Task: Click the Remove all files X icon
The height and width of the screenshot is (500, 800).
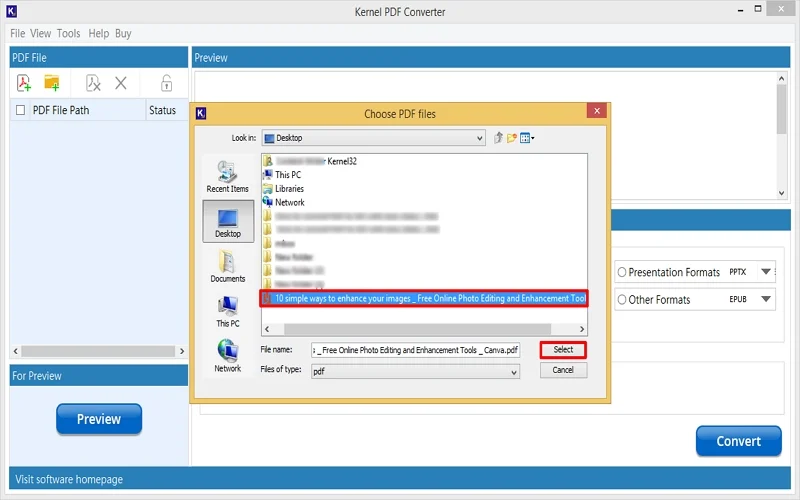Action: (x=121, y=83)
